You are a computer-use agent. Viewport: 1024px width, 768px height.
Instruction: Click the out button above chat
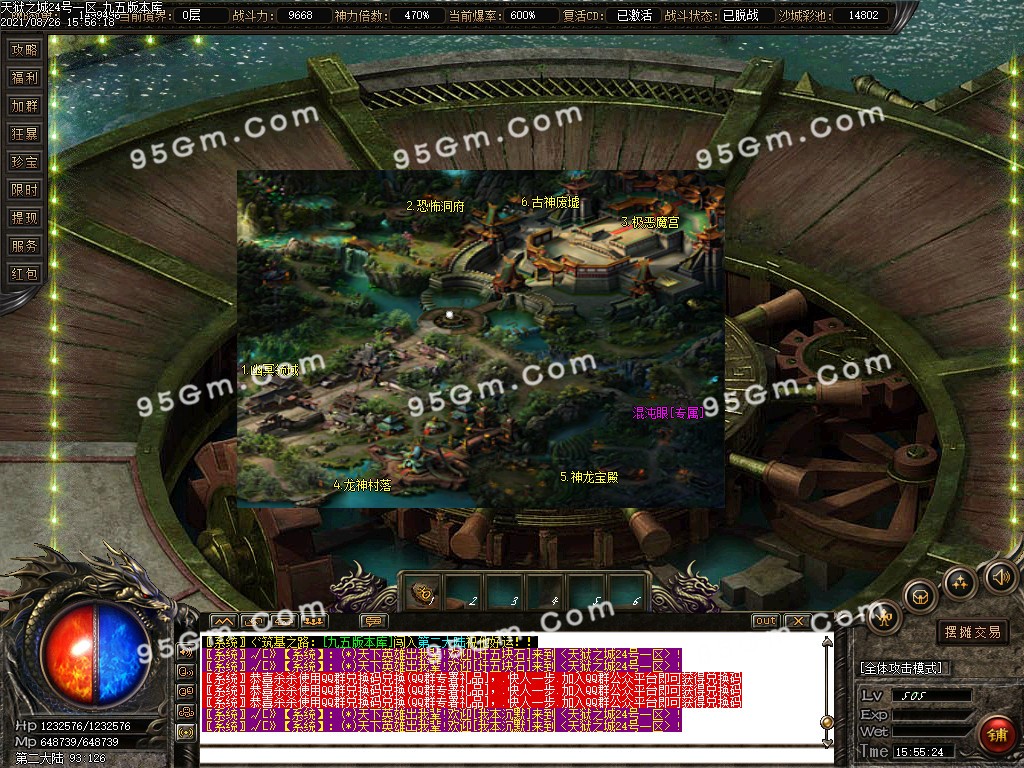765,621
